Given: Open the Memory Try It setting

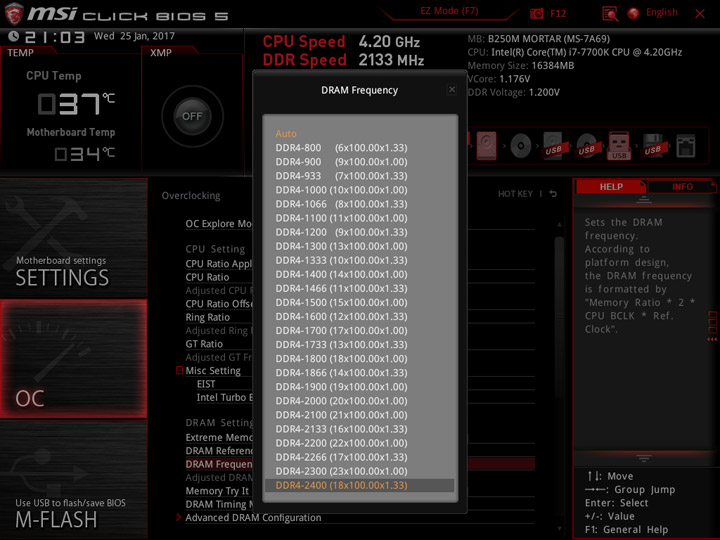Looking at the screenshot, I should [x=217, y=491].
